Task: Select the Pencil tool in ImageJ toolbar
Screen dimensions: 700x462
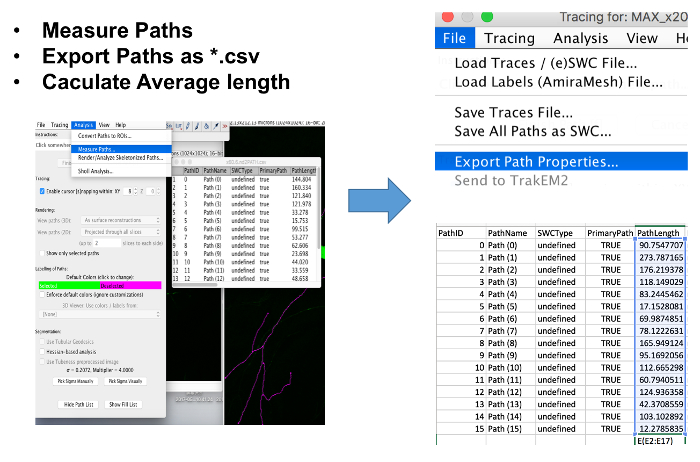Action: pos(188,126)
